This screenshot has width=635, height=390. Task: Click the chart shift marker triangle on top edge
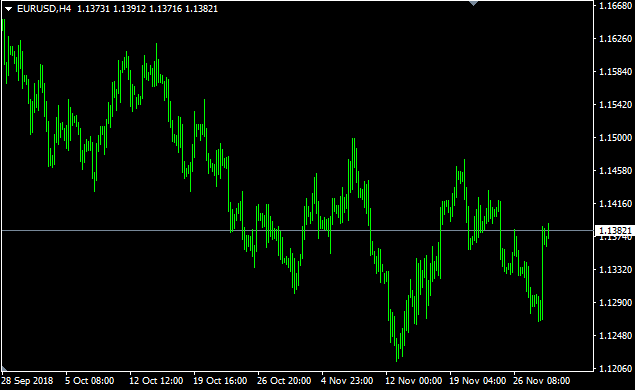473,3
